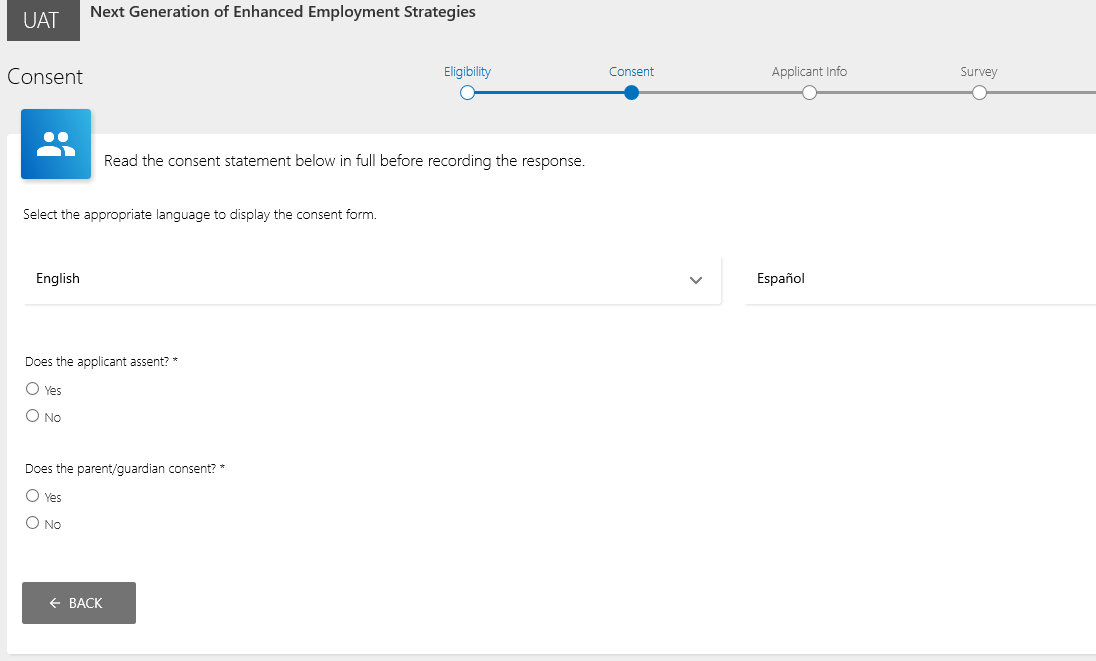Select No for parent/guardian consent
The image size is (1096, 661).
tap(33, 523)
